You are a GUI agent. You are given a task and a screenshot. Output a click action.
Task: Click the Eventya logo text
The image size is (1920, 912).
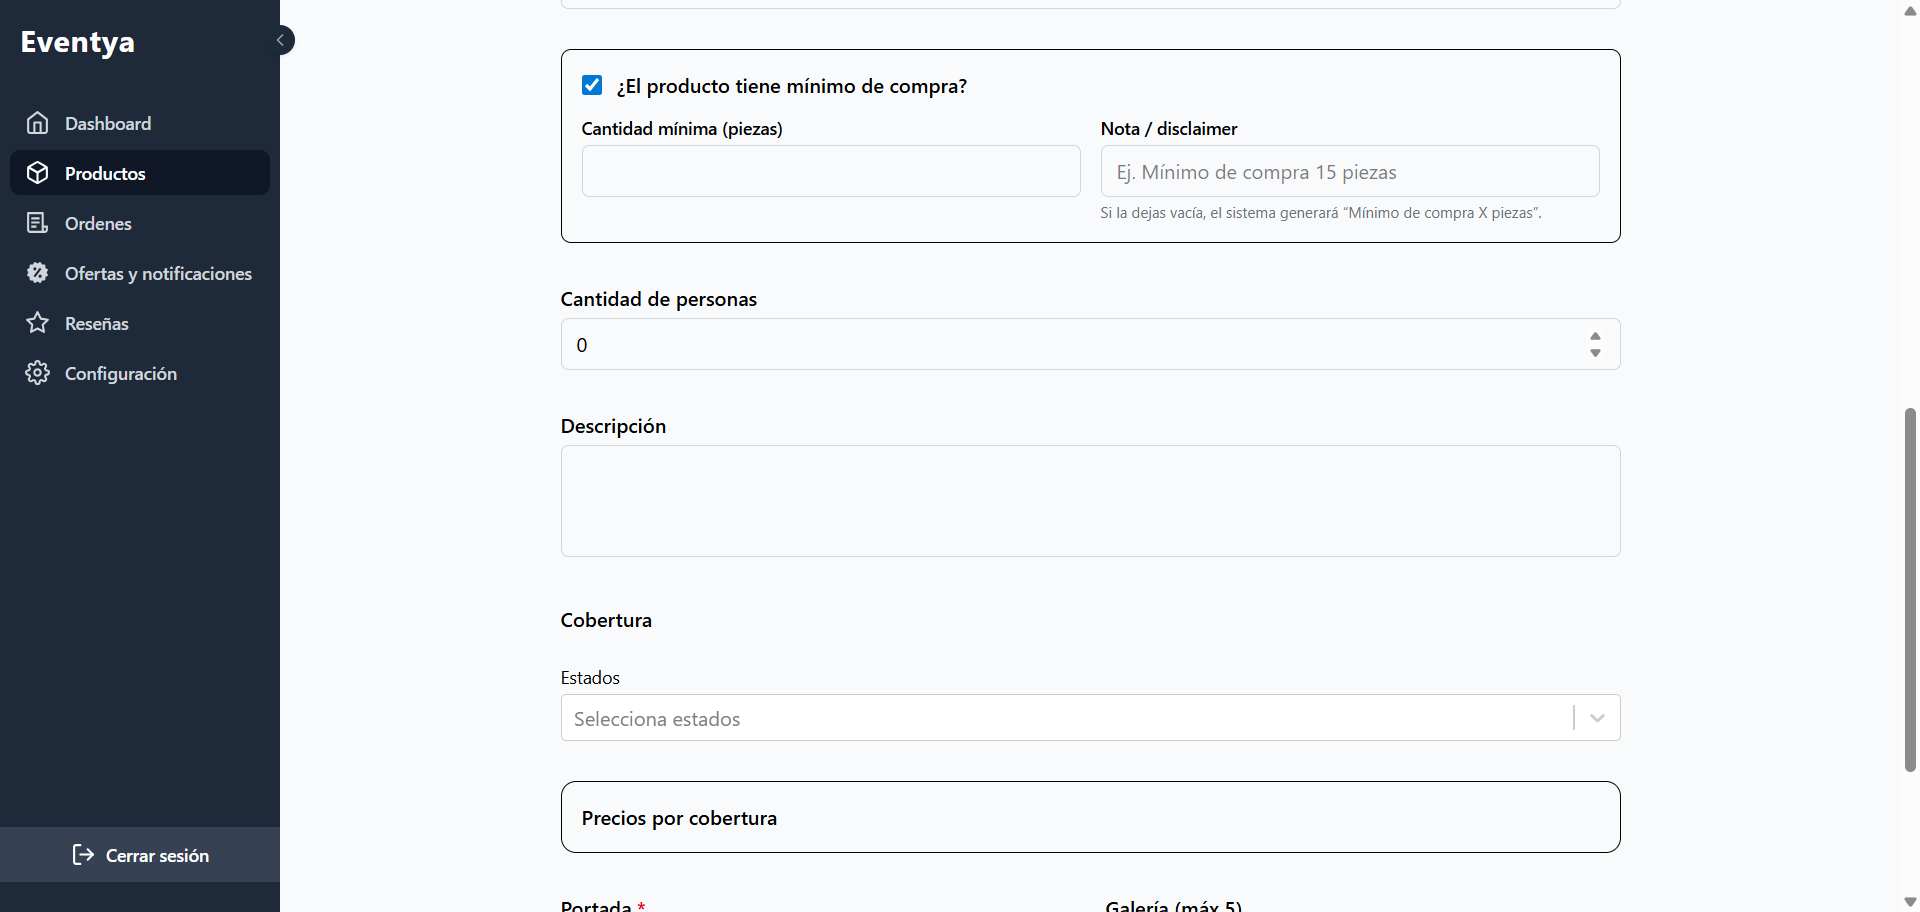(x=77, y=41)
